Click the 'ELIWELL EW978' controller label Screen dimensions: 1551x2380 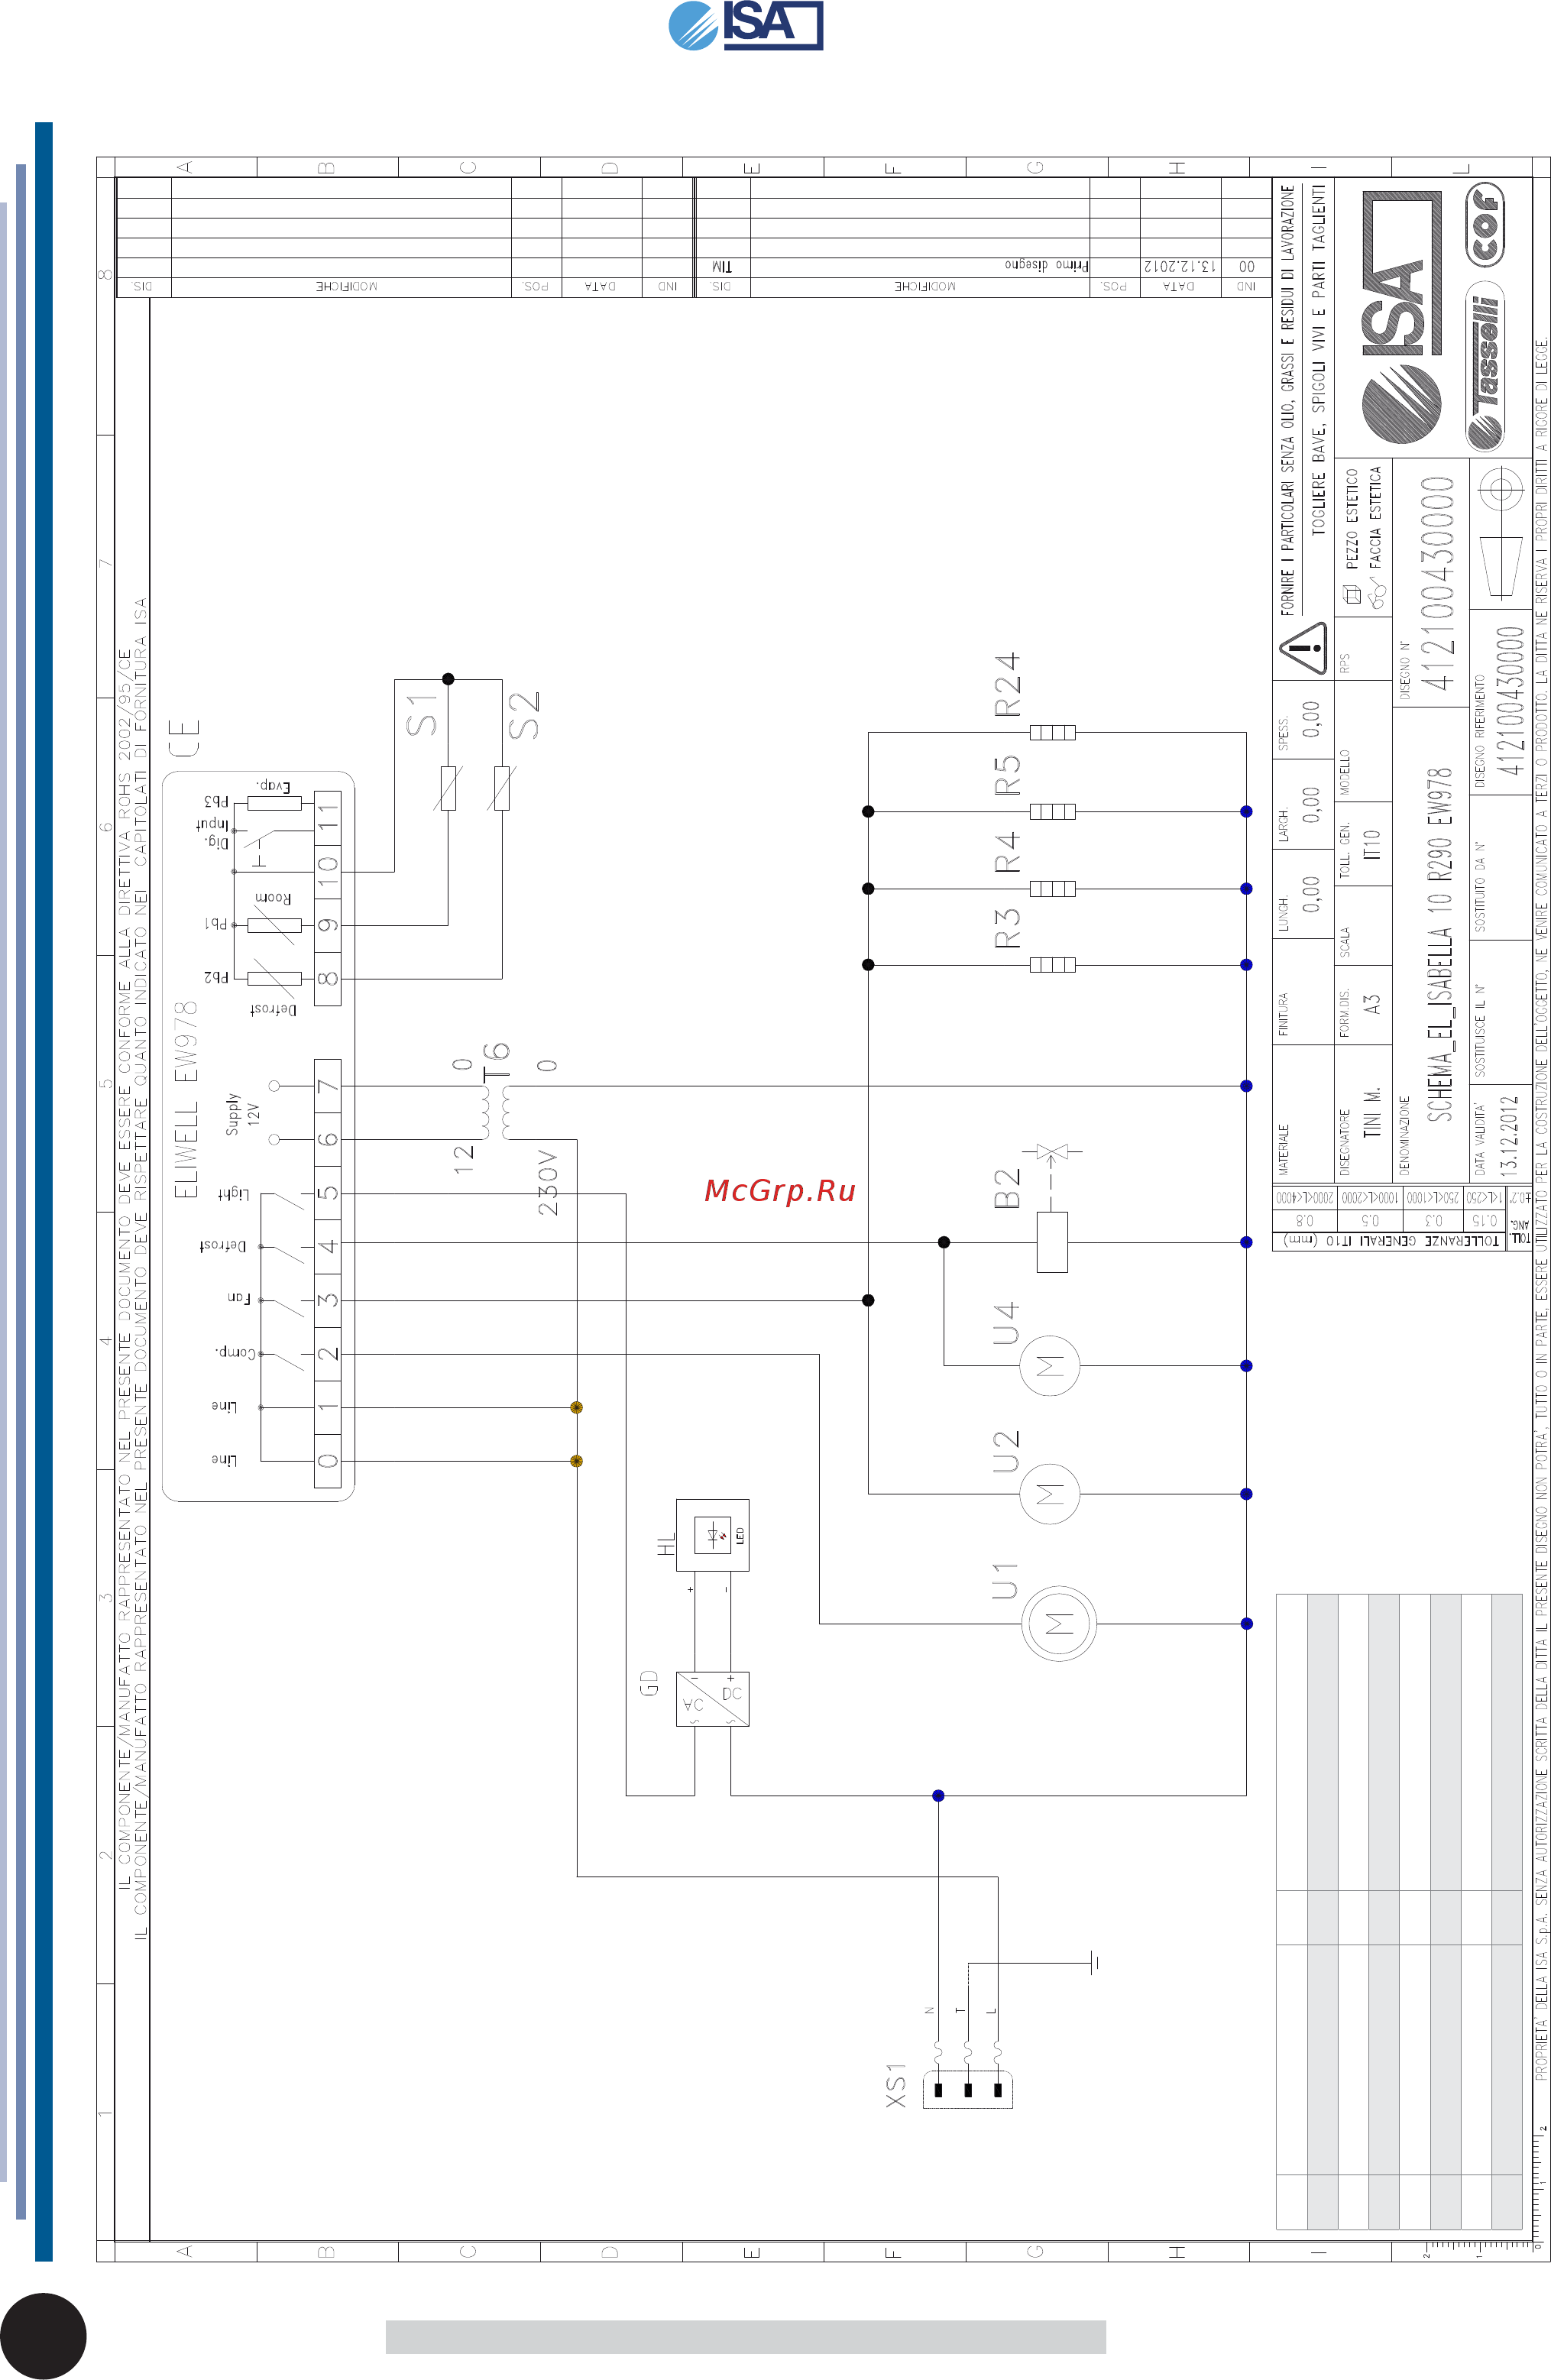186,1100
